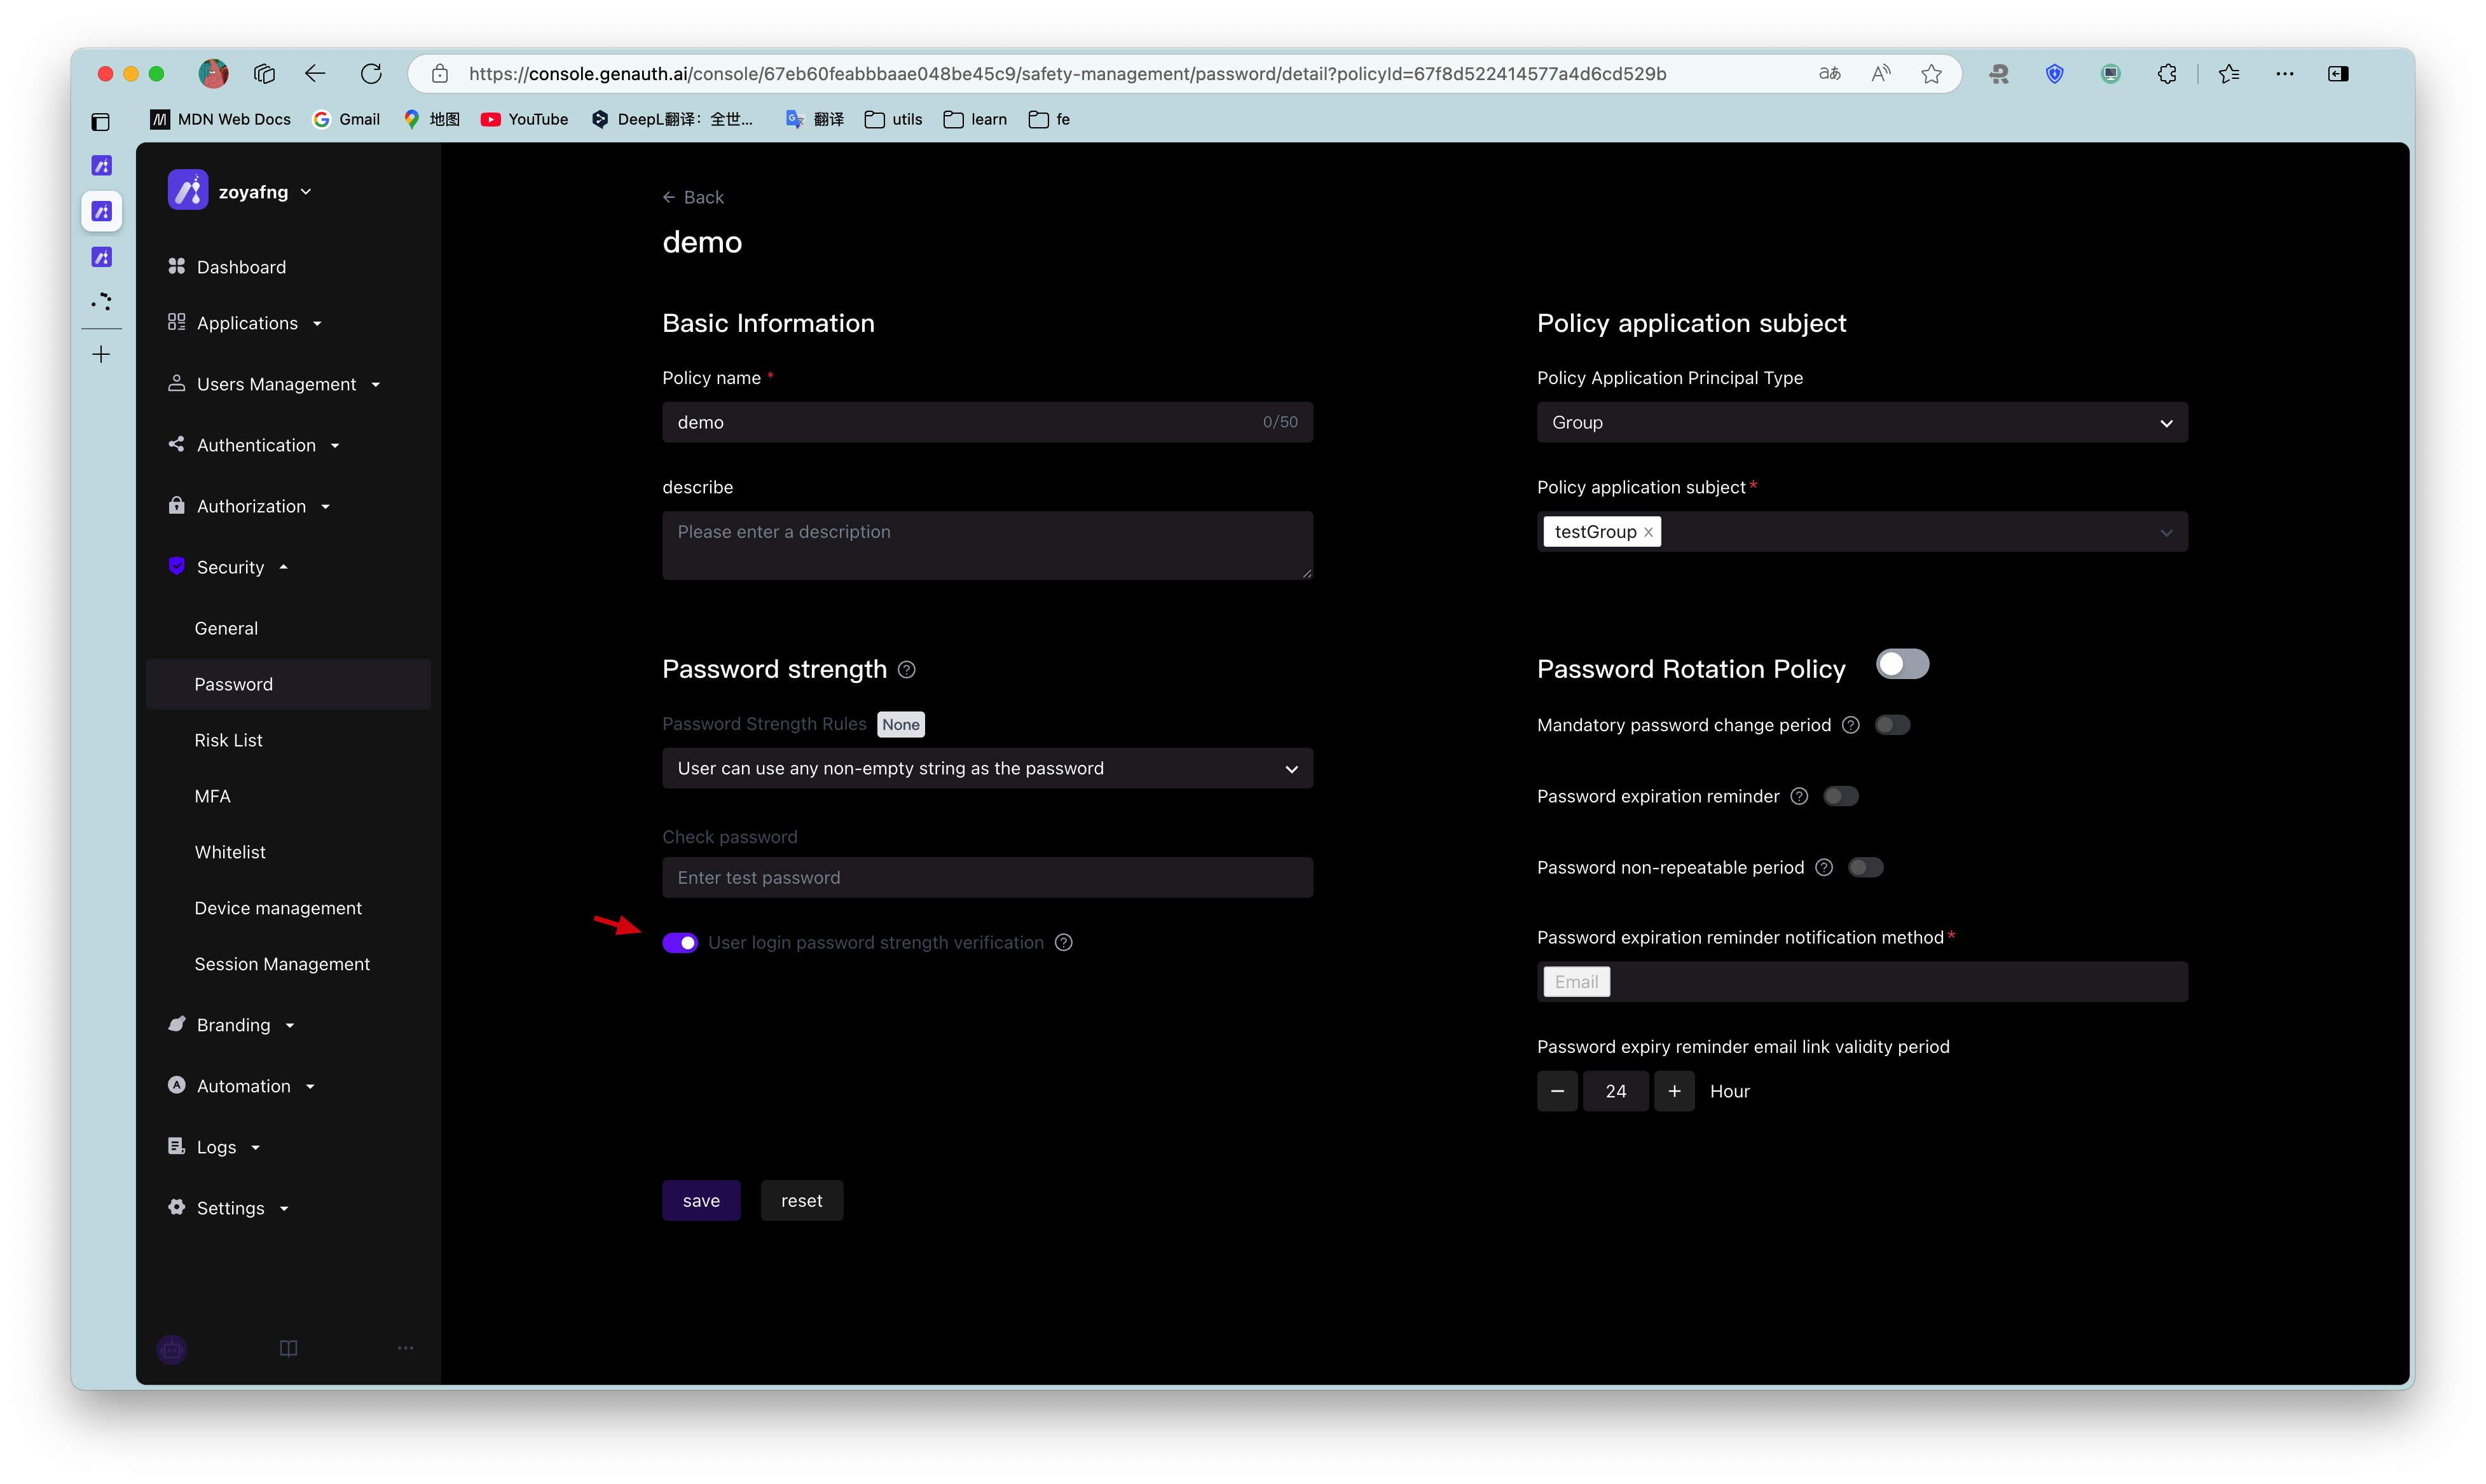
Task: Click help icon next to Password expiration reminder
Action: point(1799,796)
